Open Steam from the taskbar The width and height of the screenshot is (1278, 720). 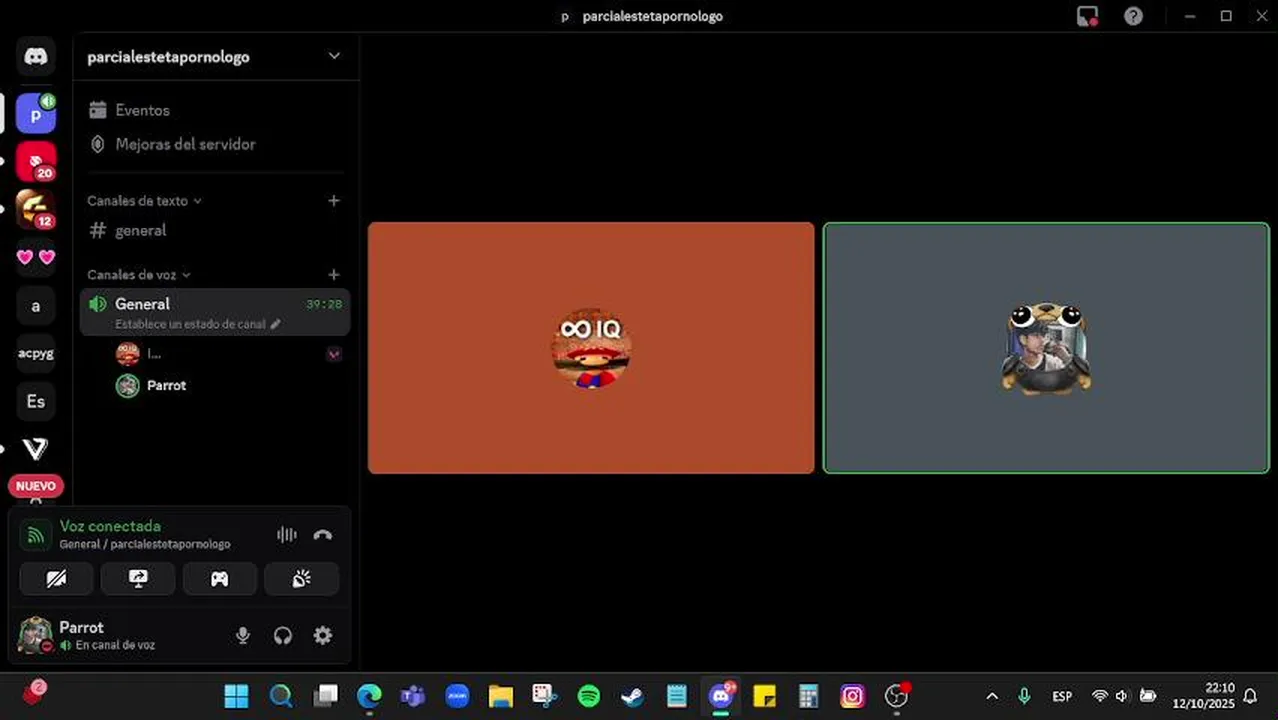[x=633, y=696]
